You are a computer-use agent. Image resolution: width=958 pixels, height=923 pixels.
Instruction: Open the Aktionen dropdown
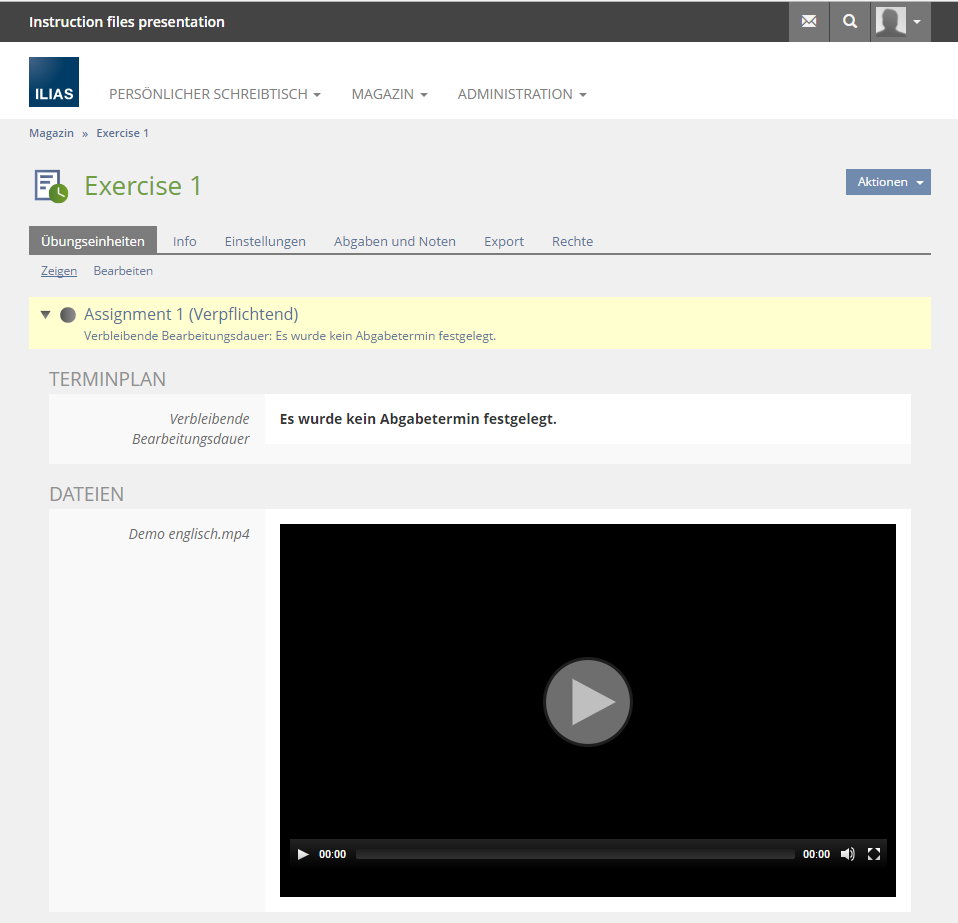click(888, 182)
